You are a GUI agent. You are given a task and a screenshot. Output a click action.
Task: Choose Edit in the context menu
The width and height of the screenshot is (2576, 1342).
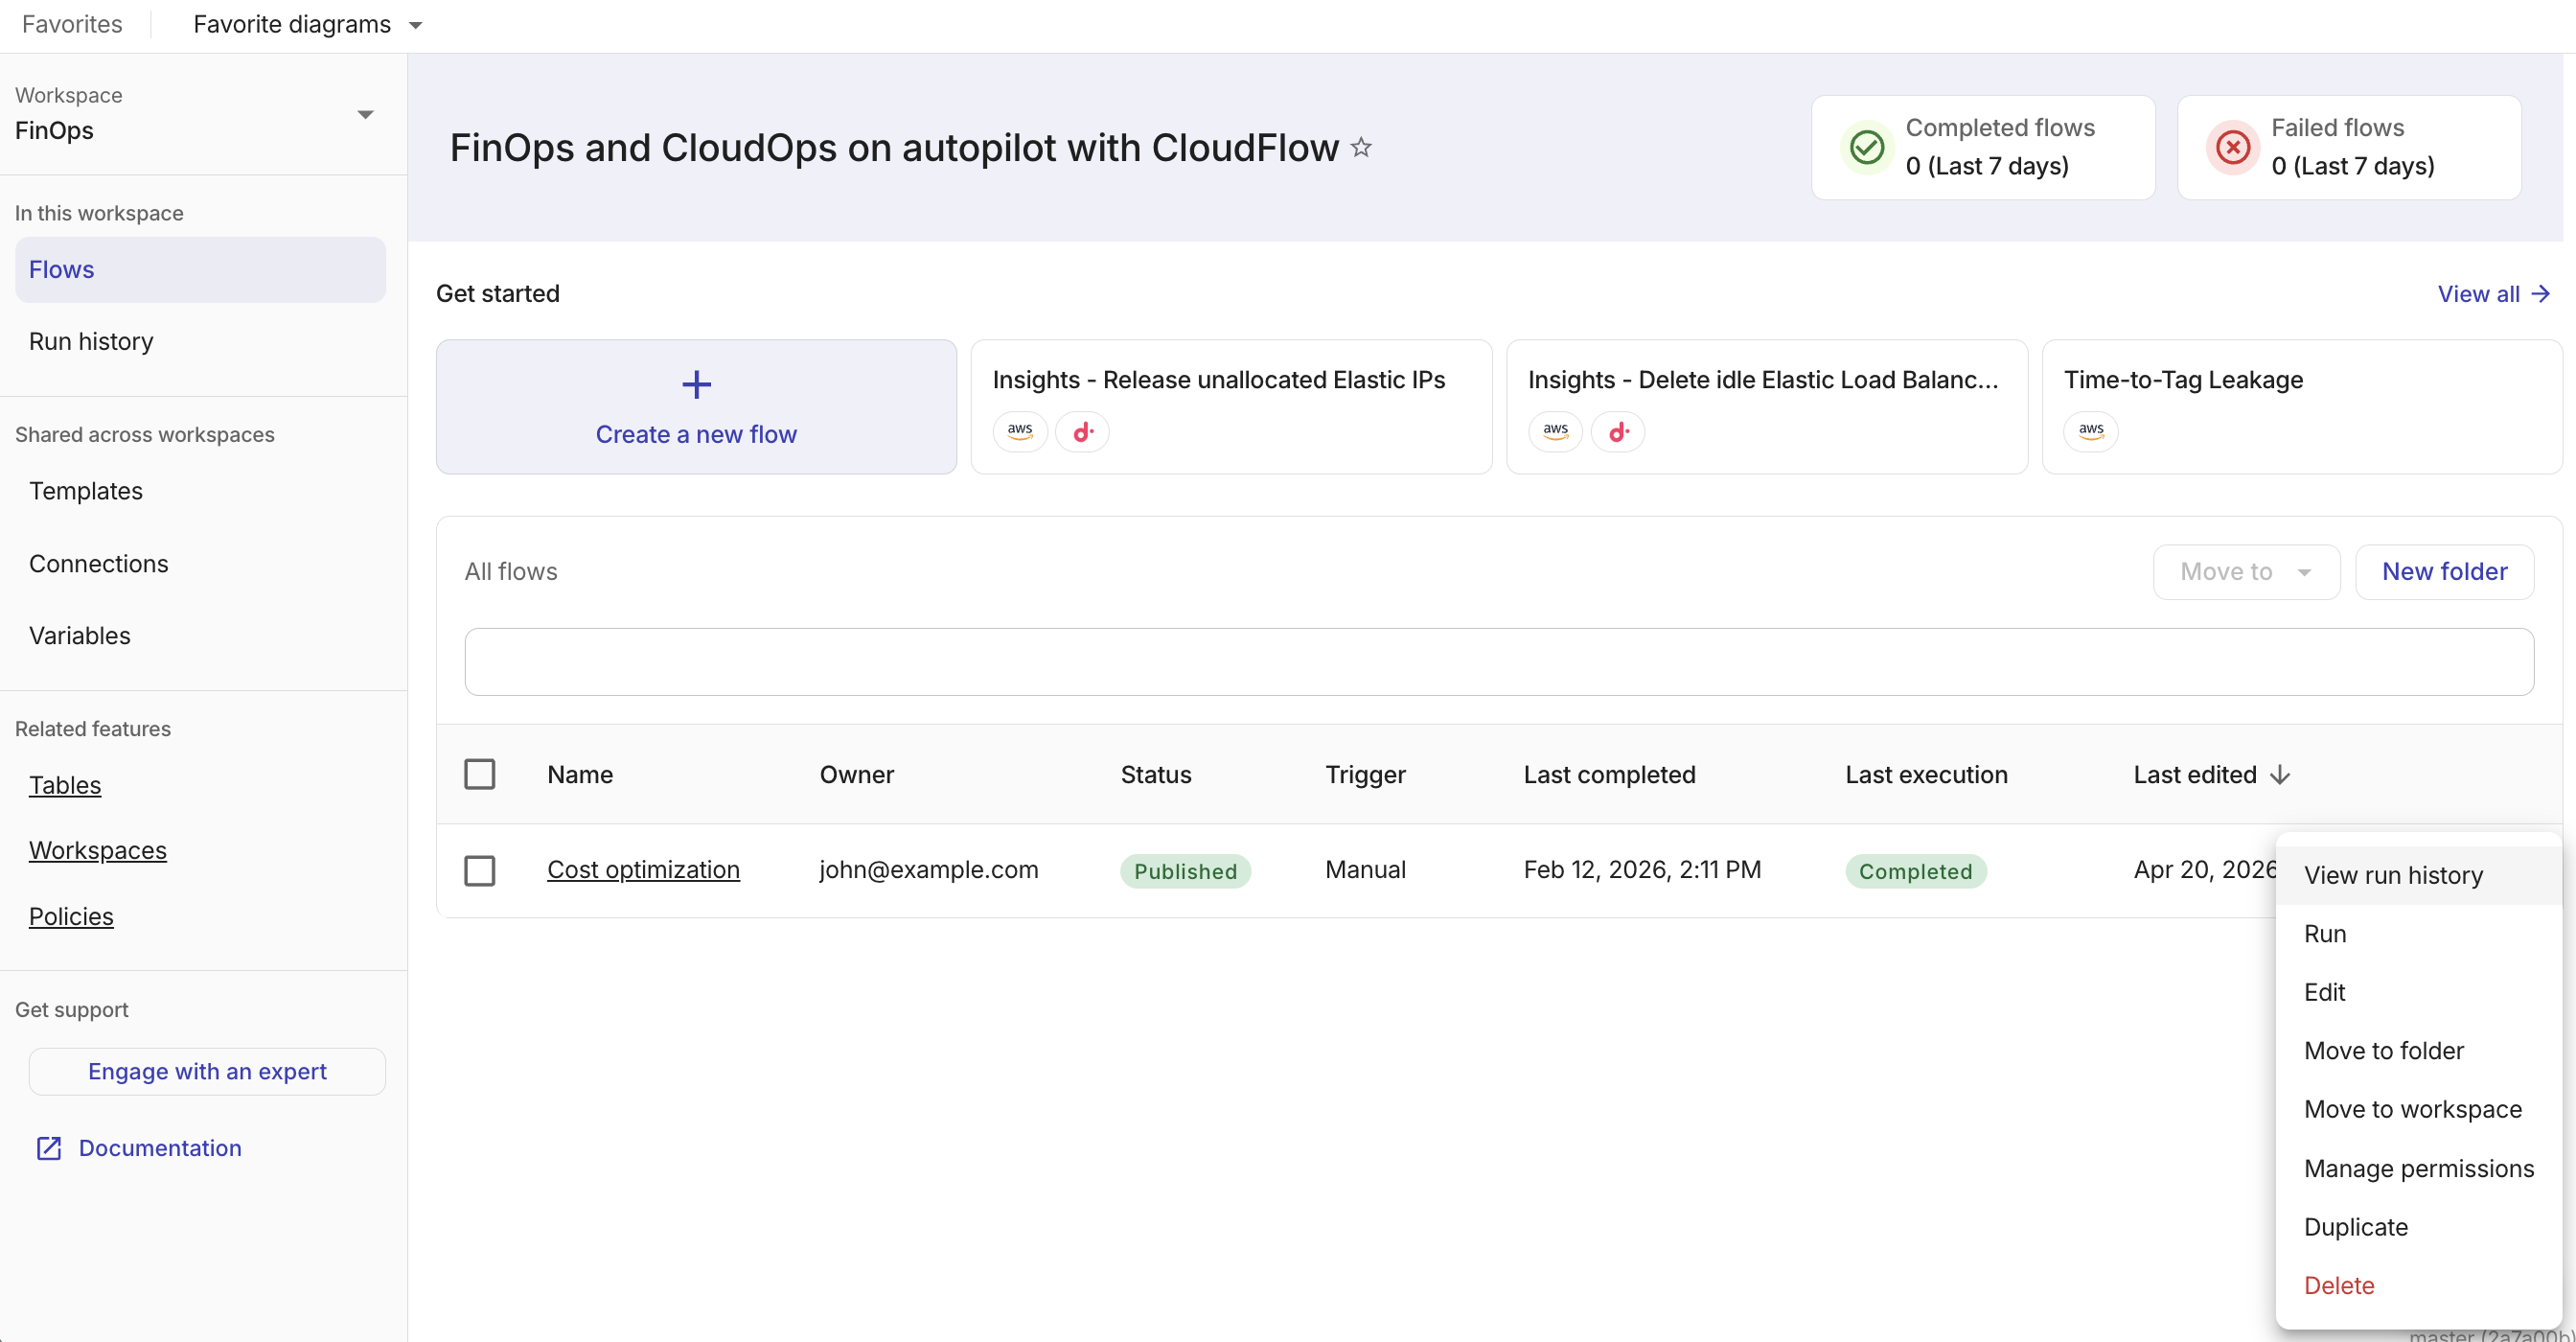2417,992
